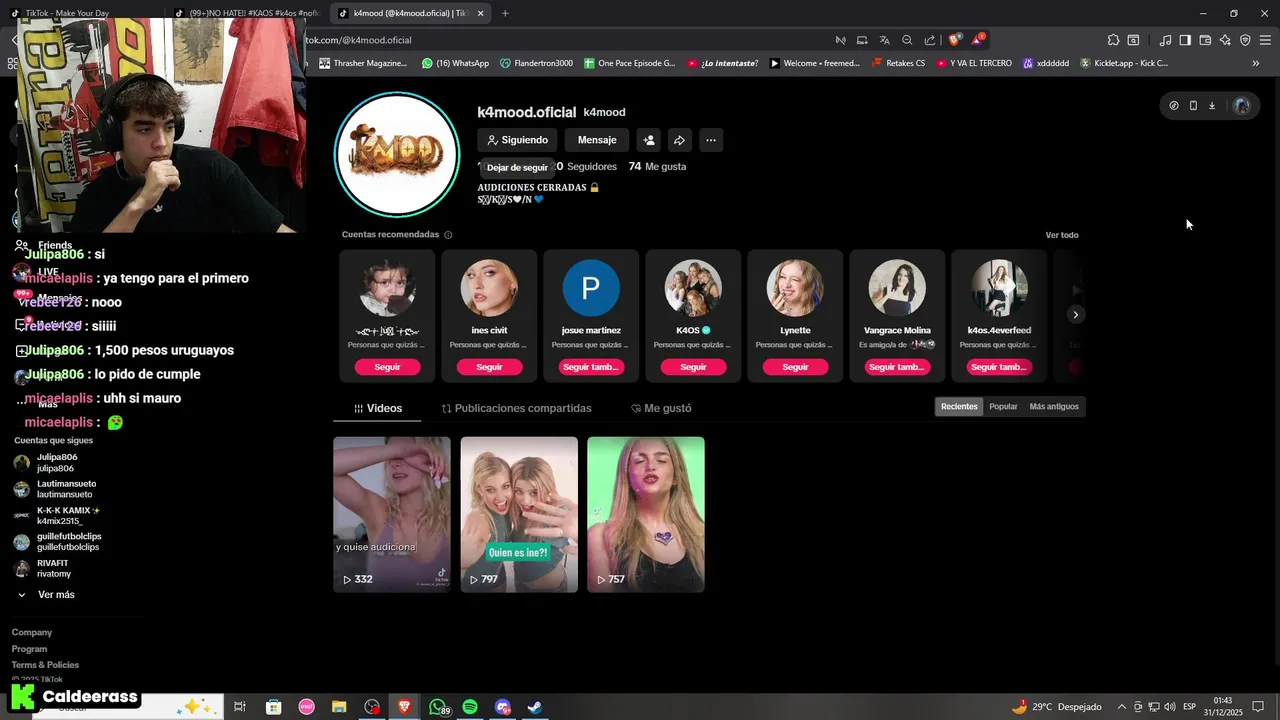Open the user avatar menu top right
Screen dimensions: 1280x720
coord(1242,105)
